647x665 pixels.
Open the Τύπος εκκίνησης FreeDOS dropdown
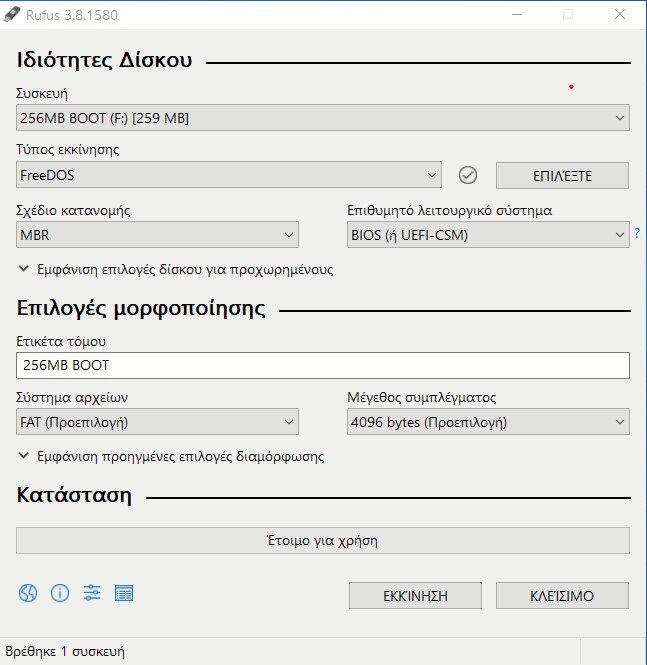click(229, 174)
